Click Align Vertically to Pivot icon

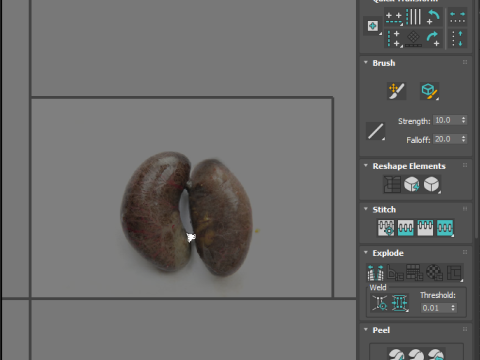click(413, 17)
